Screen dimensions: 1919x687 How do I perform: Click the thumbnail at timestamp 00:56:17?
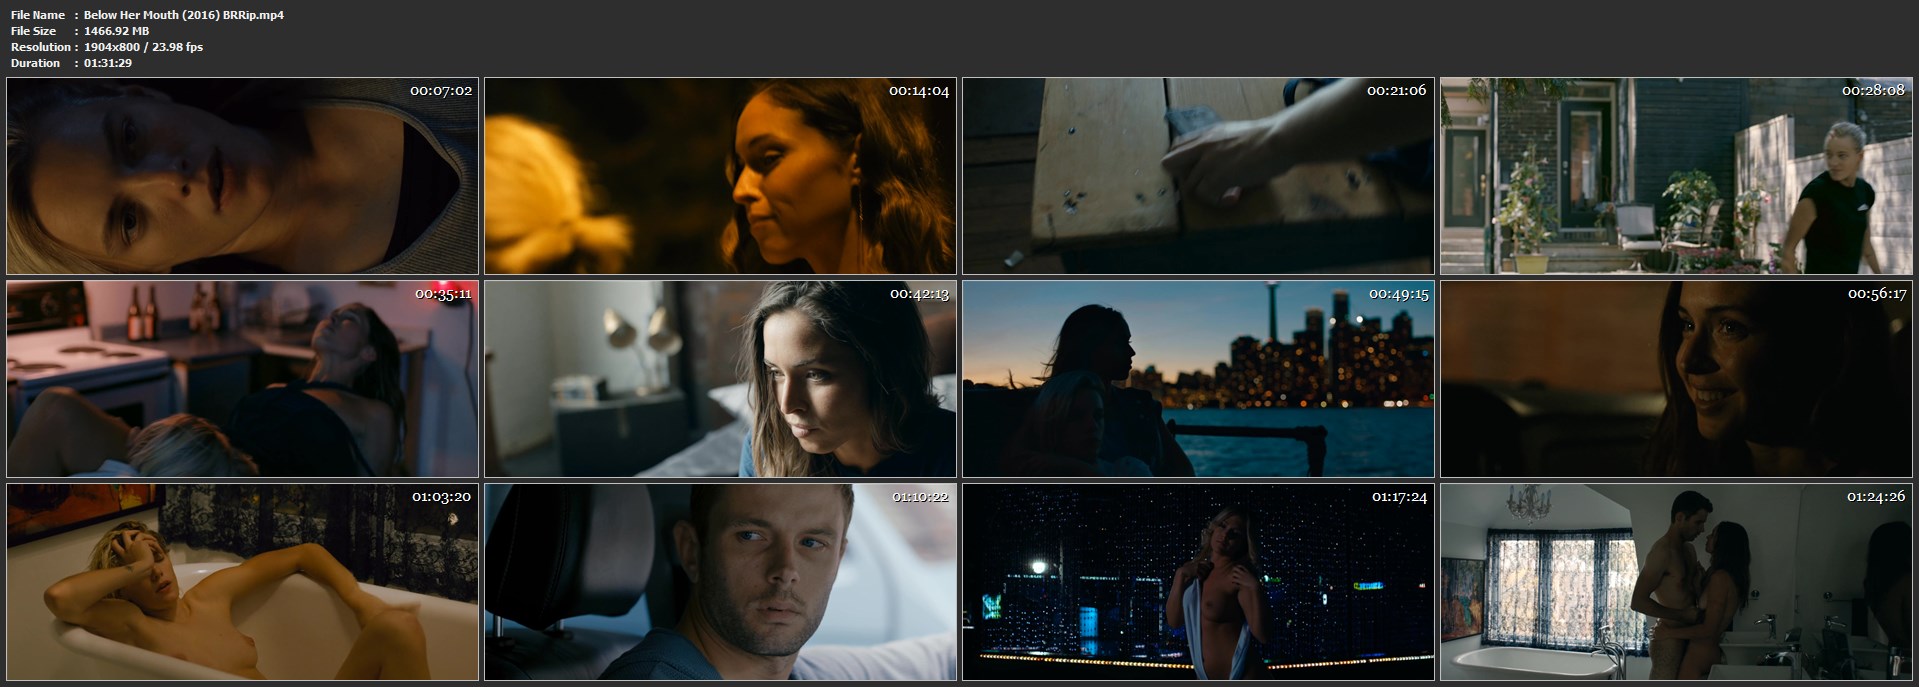coord(1676,379)
